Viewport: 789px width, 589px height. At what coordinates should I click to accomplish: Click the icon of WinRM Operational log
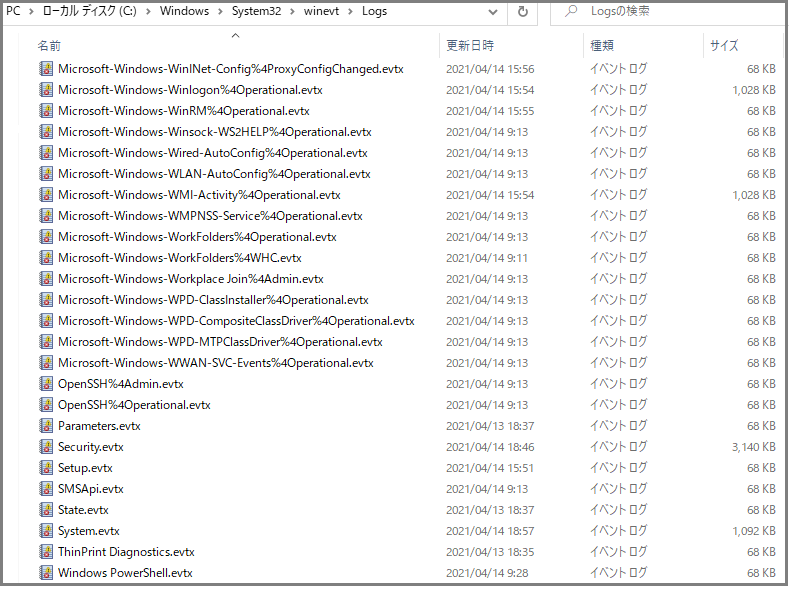[46, 111]
